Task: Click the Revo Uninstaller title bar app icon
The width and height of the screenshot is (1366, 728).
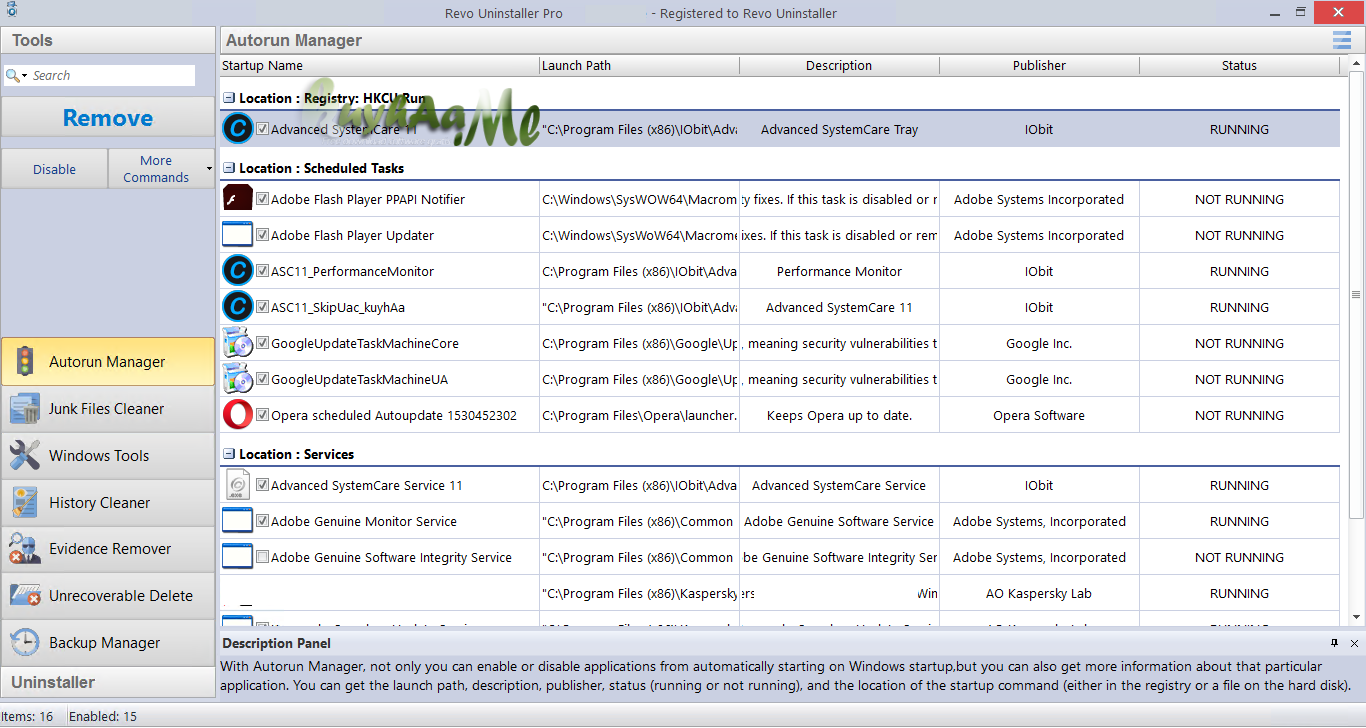Action: pos(10,12)
